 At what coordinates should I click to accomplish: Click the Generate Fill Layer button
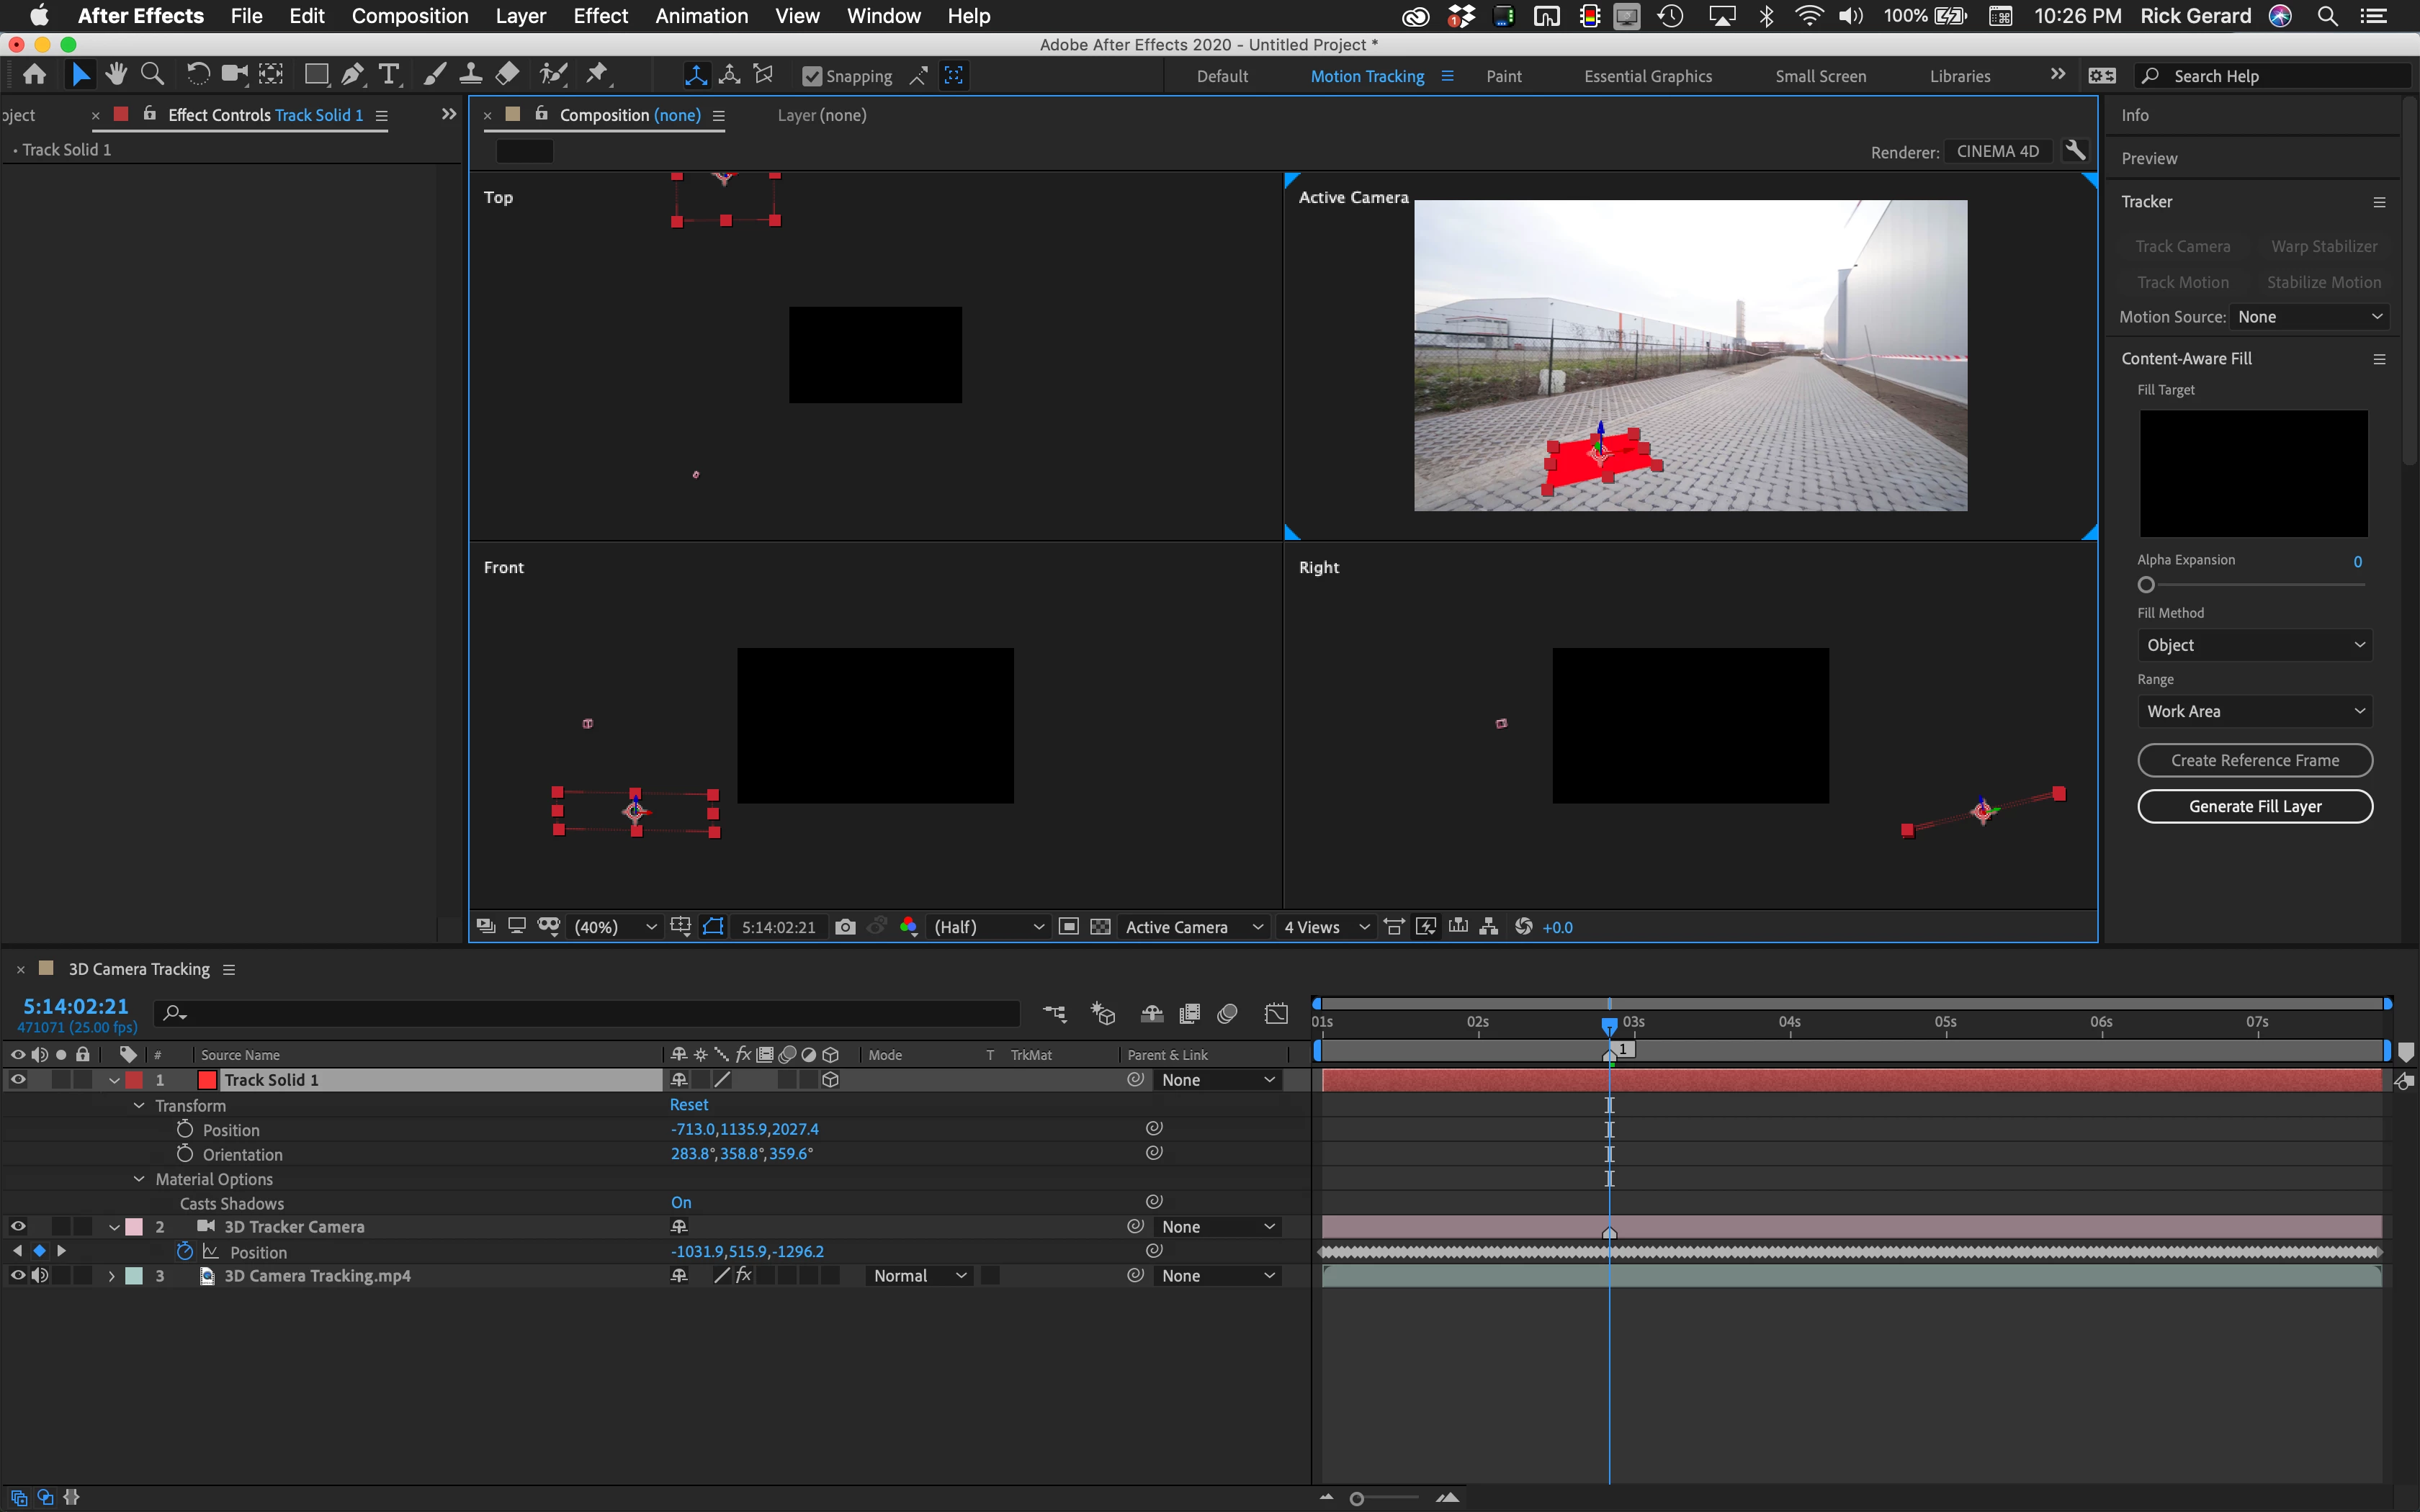pyautogui.click(x=2254, y=806)
